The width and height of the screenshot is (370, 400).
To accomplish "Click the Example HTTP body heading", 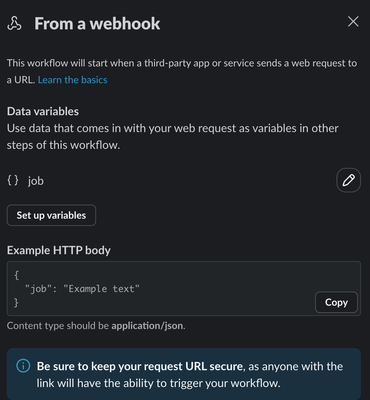I will point(59,250).
